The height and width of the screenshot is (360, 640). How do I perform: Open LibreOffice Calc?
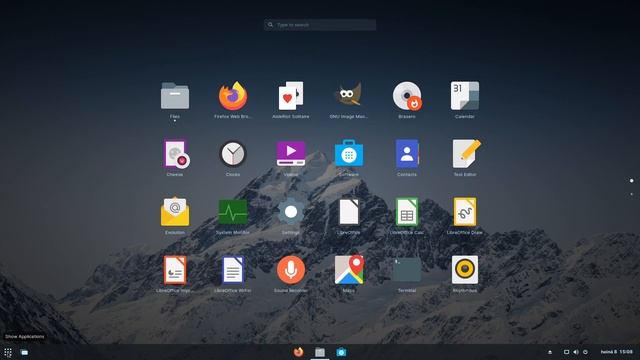407,212
